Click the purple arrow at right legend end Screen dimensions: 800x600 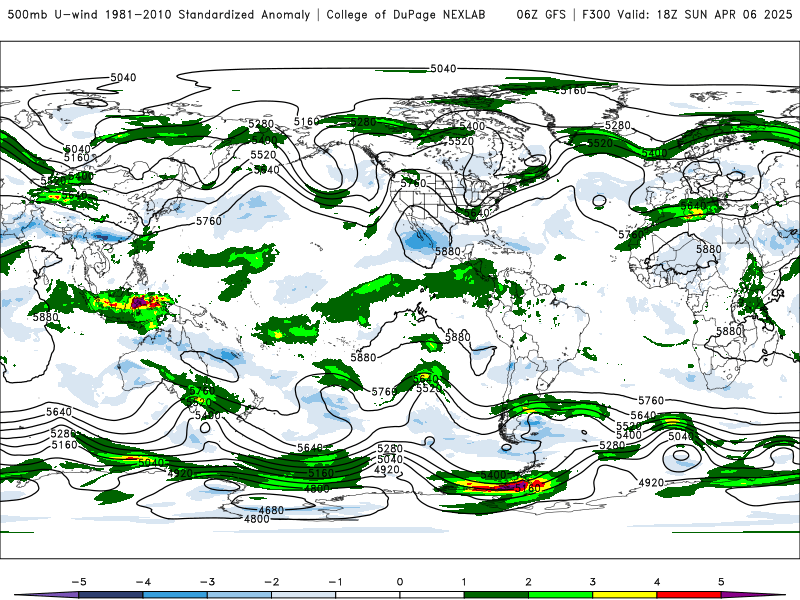coord(753,595)
